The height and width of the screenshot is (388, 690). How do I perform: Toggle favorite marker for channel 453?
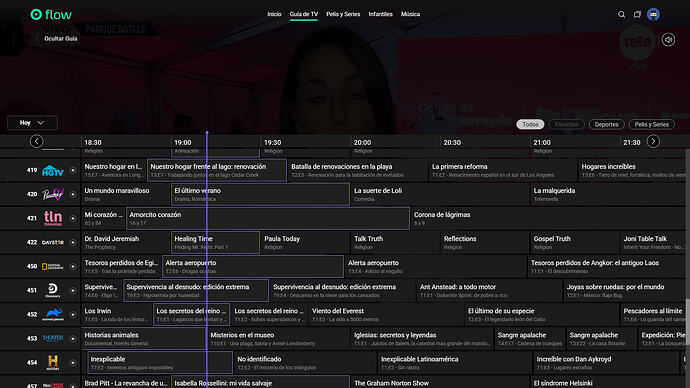(73, 338)
